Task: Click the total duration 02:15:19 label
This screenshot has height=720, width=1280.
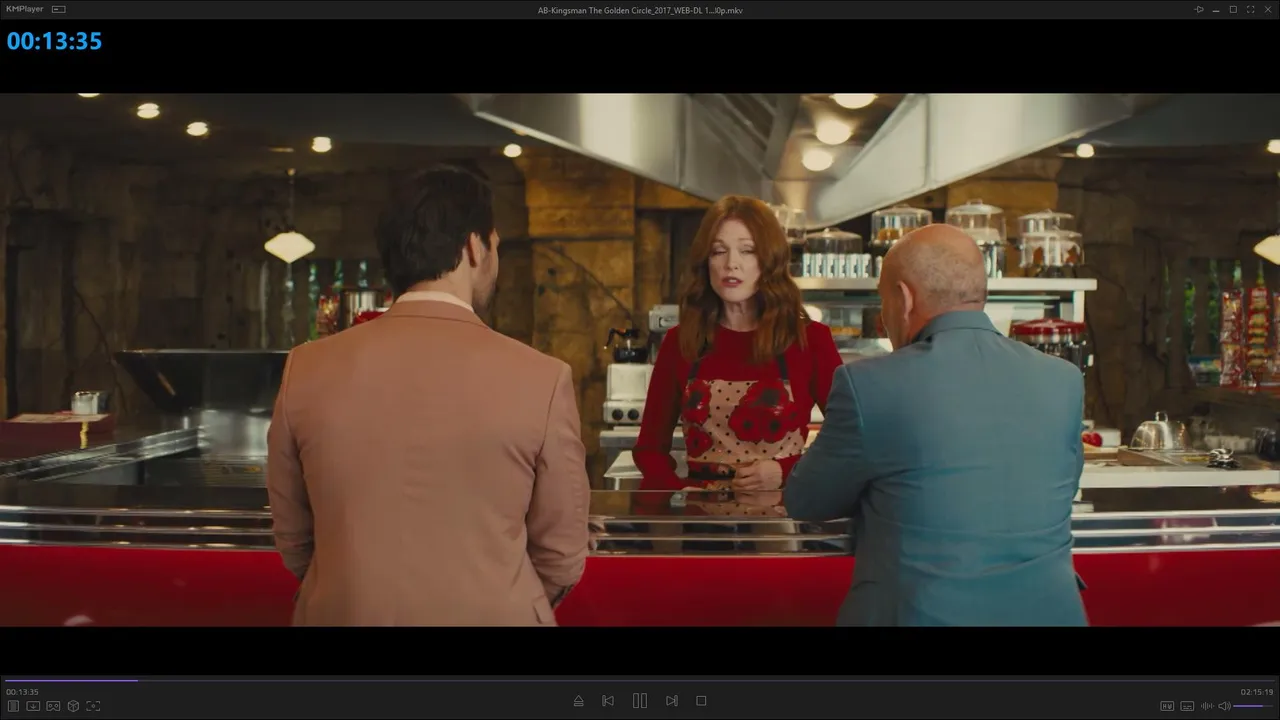Action: coord(1257,692)
